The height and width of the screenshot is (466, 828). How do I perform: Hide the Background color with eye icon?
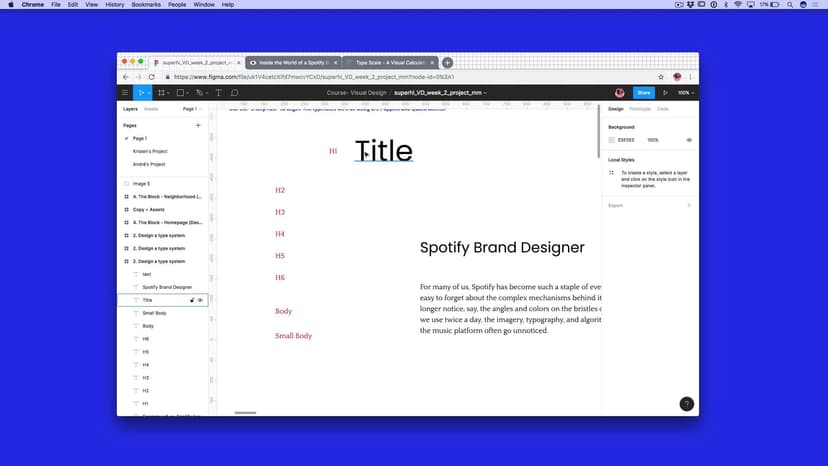tap(689, 140)
